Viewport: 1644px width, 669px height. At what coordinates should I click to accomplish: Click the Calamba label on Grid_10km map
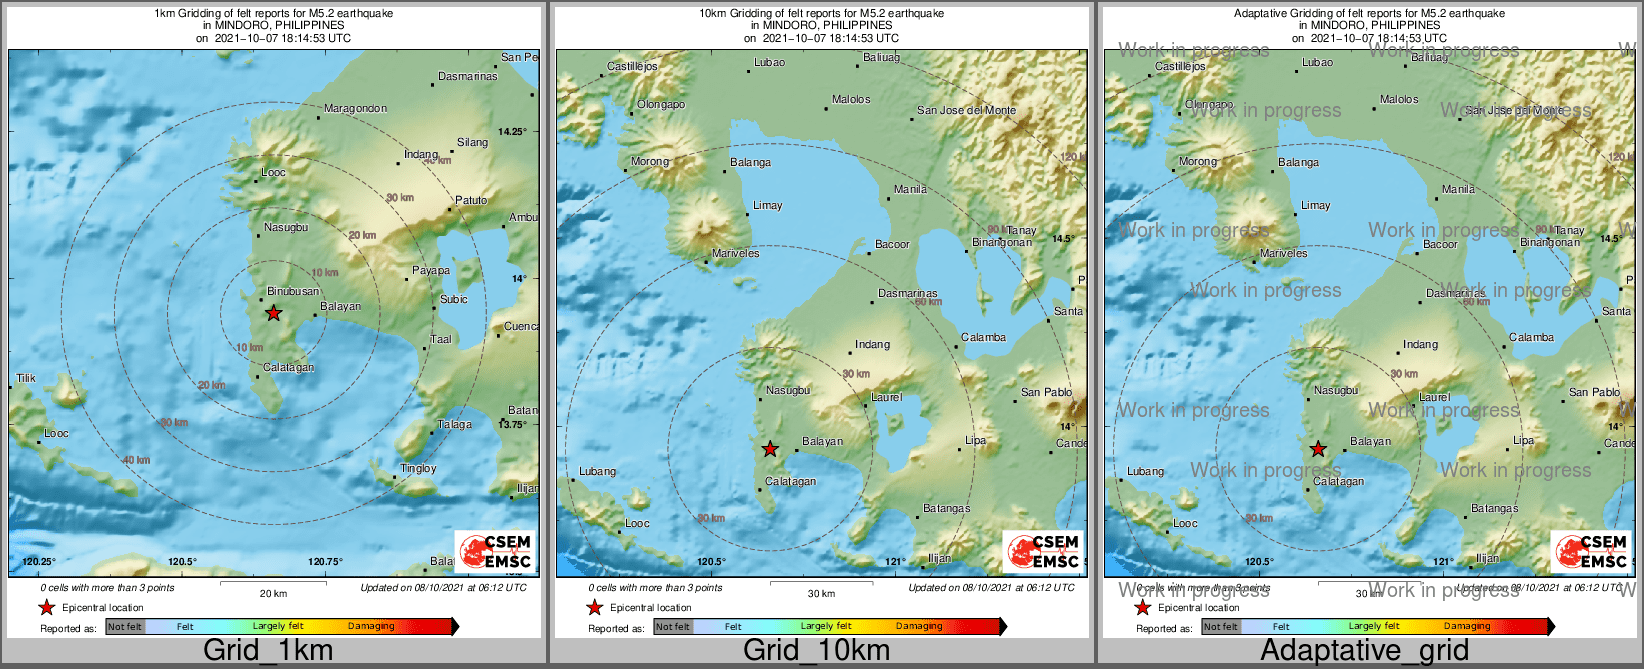pyautogui.click(x=983, y=337)
